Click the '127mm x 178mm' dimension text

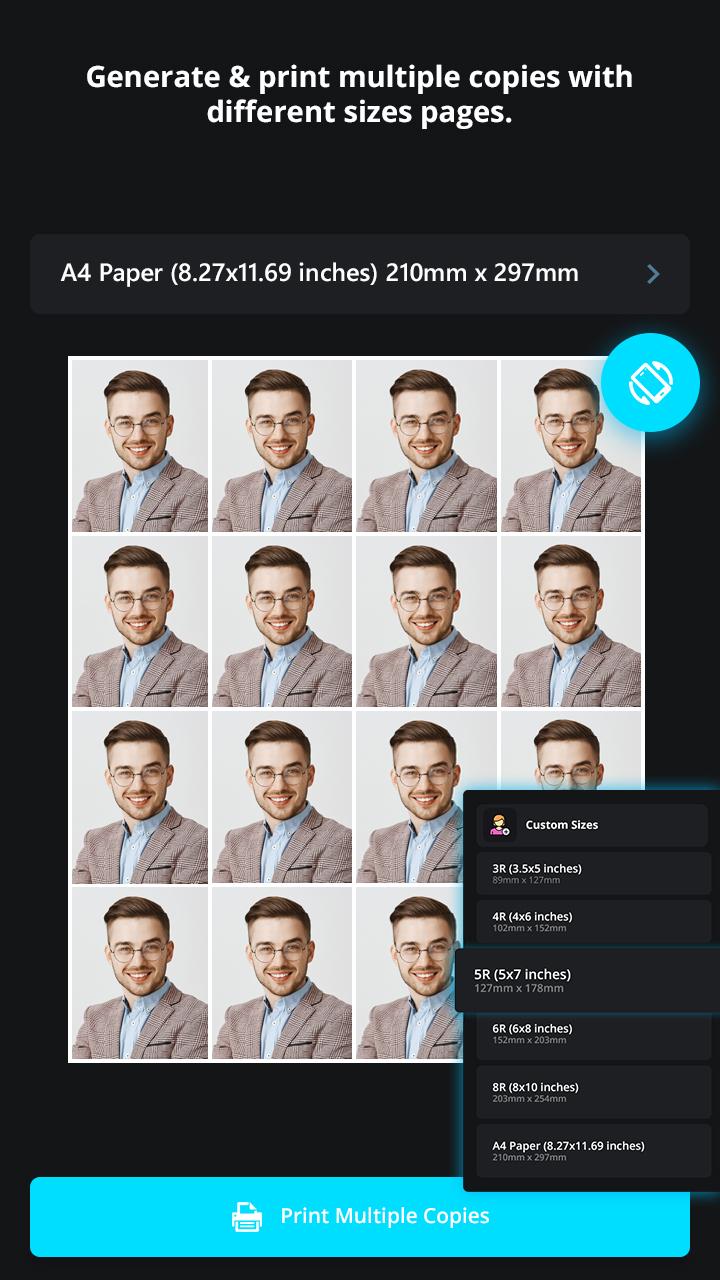[x=519, y=989]
